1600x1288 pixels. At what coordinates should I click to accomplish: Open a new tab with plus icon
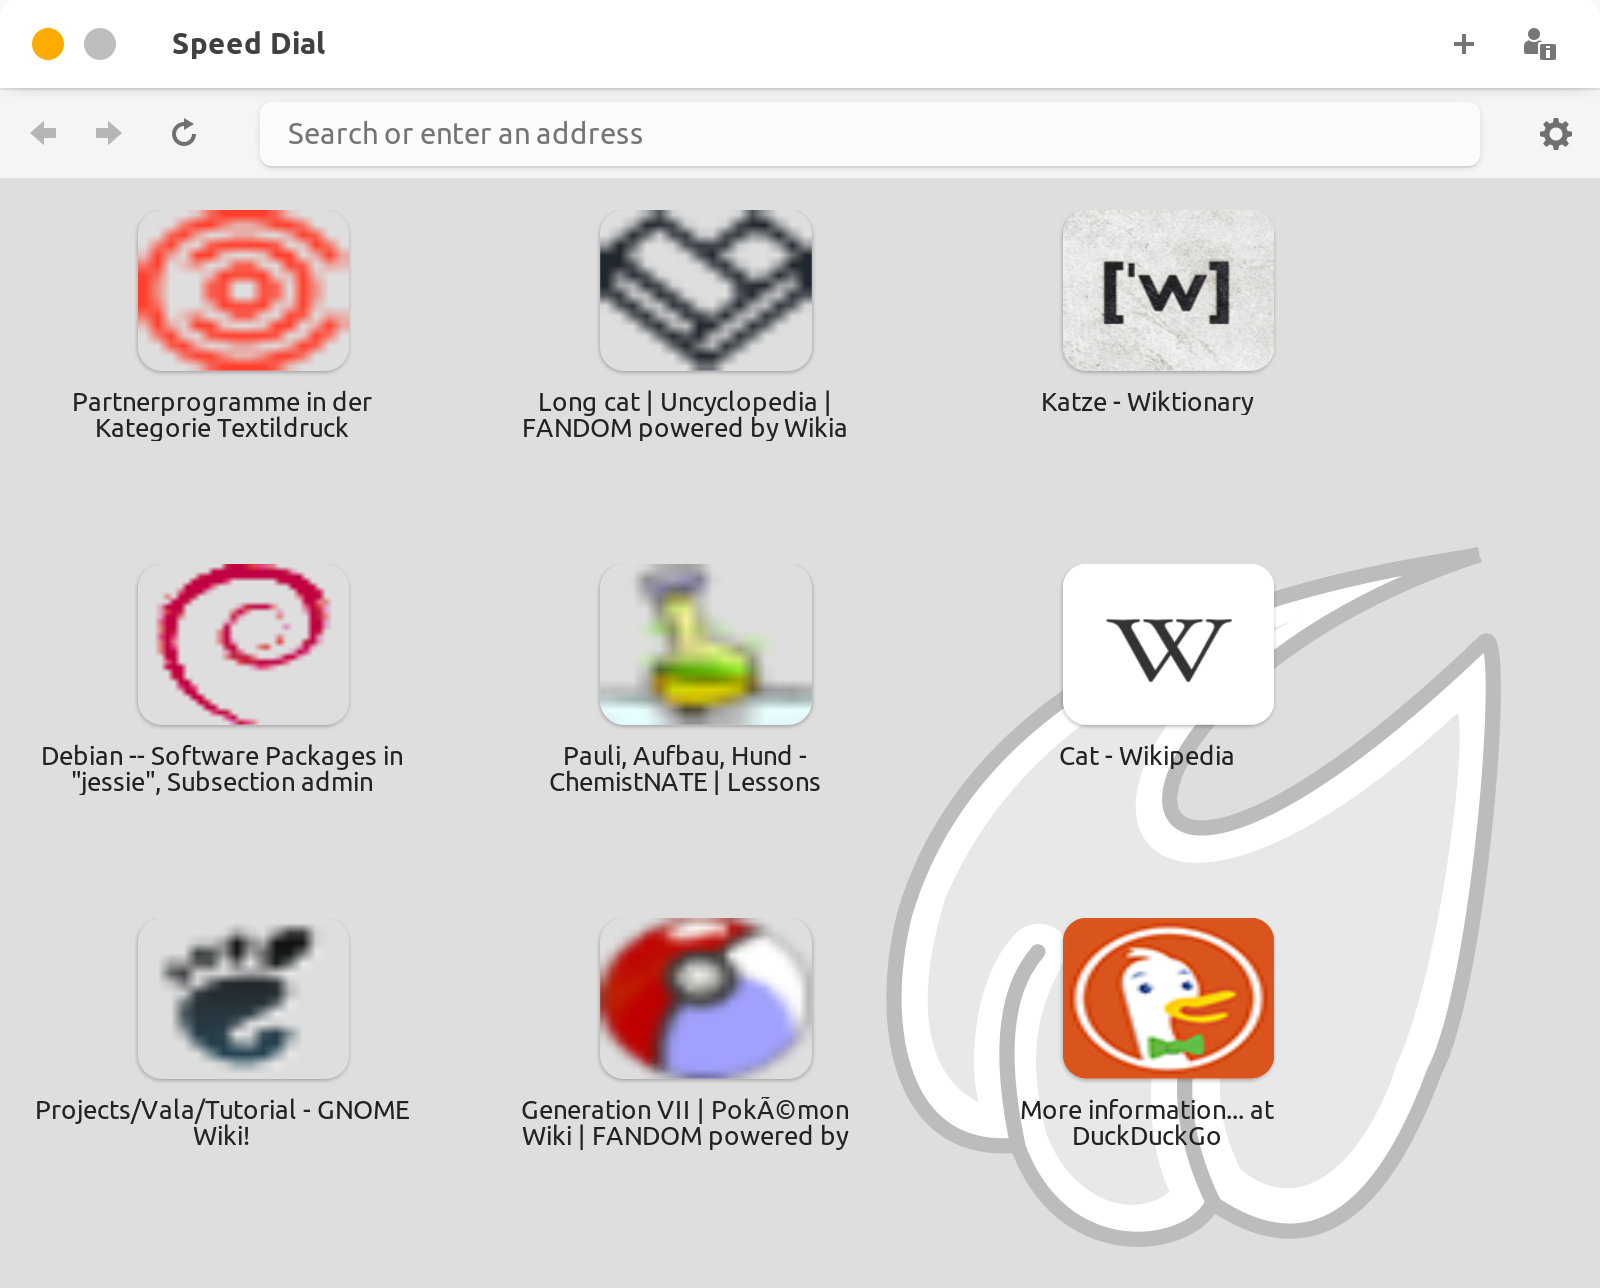(1463, 44)
